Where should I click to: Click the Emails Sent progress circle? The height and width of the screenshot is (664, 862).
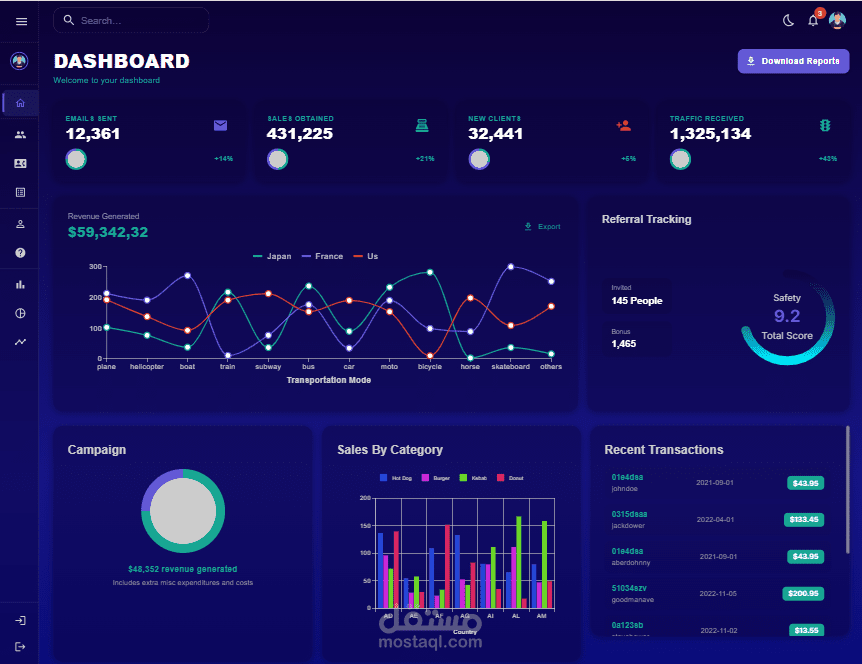tap(76, 159)
